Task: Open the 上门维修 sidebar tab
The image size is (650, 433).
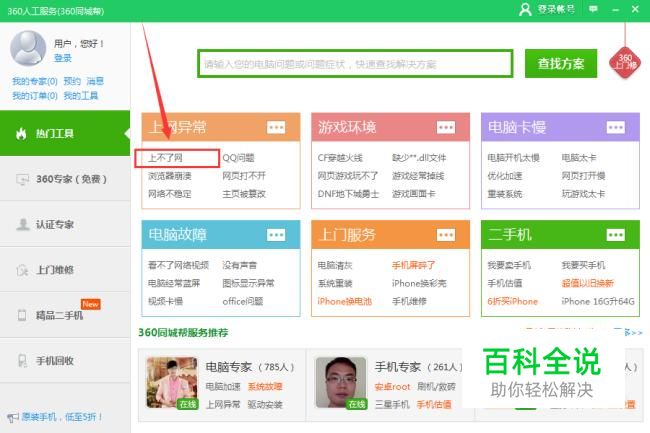Action: [x=65, y=270]
